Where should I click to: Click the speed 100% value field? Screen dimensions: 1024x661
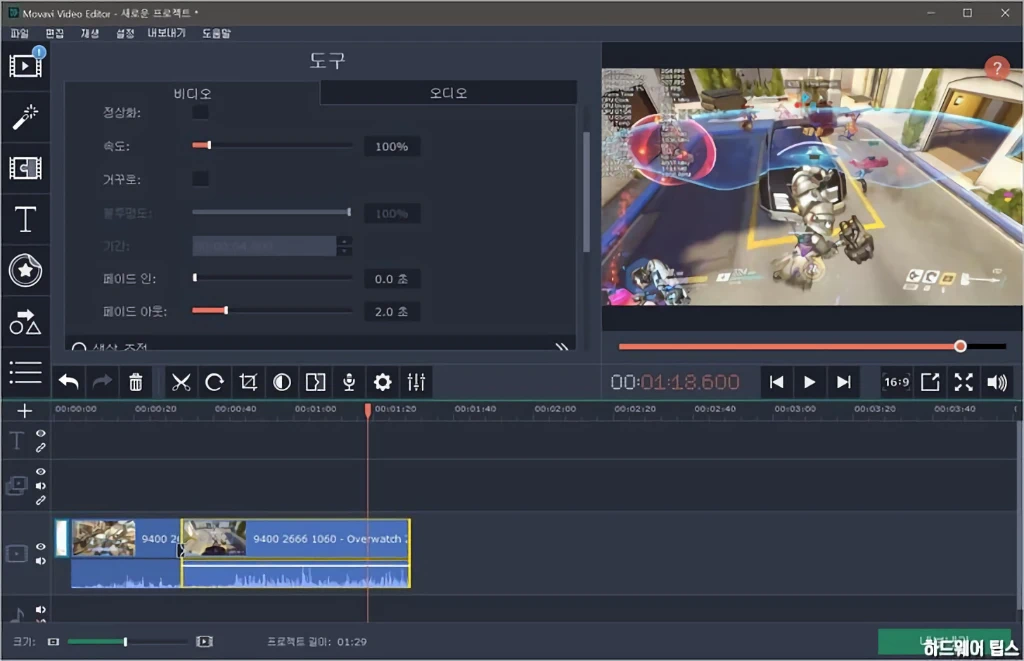(x=392, y=147)
